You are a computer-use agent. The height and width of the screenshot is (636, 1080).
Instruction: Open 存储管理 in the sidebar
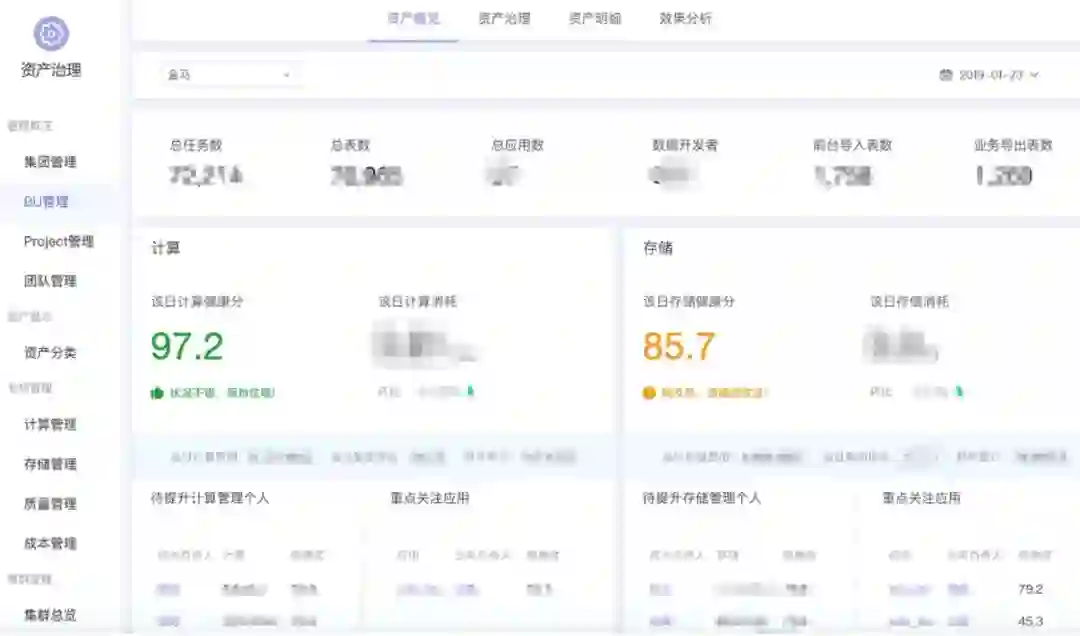50,464
